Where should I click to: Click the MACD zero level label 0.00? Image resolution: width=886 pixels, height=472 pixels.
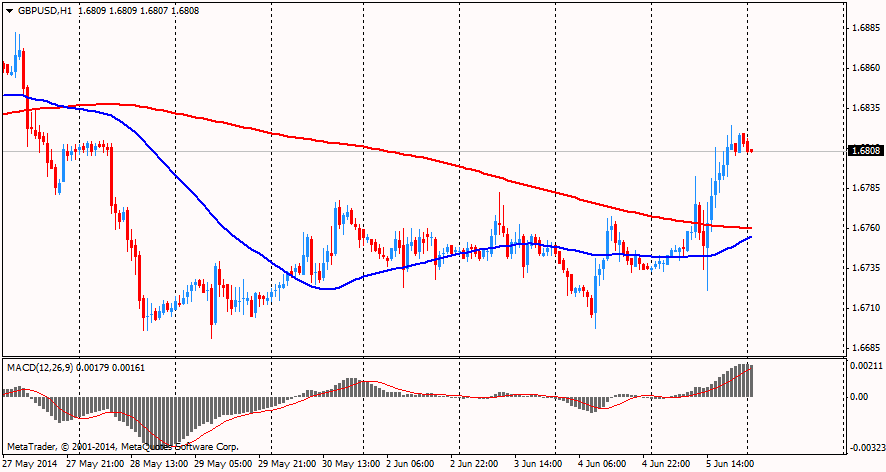(861, 397)
